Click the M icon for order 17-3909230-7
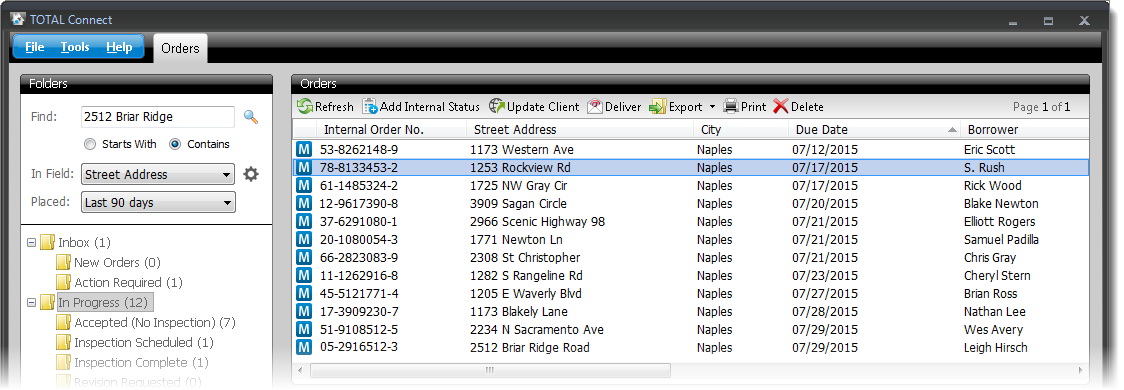 pos(304,312)
